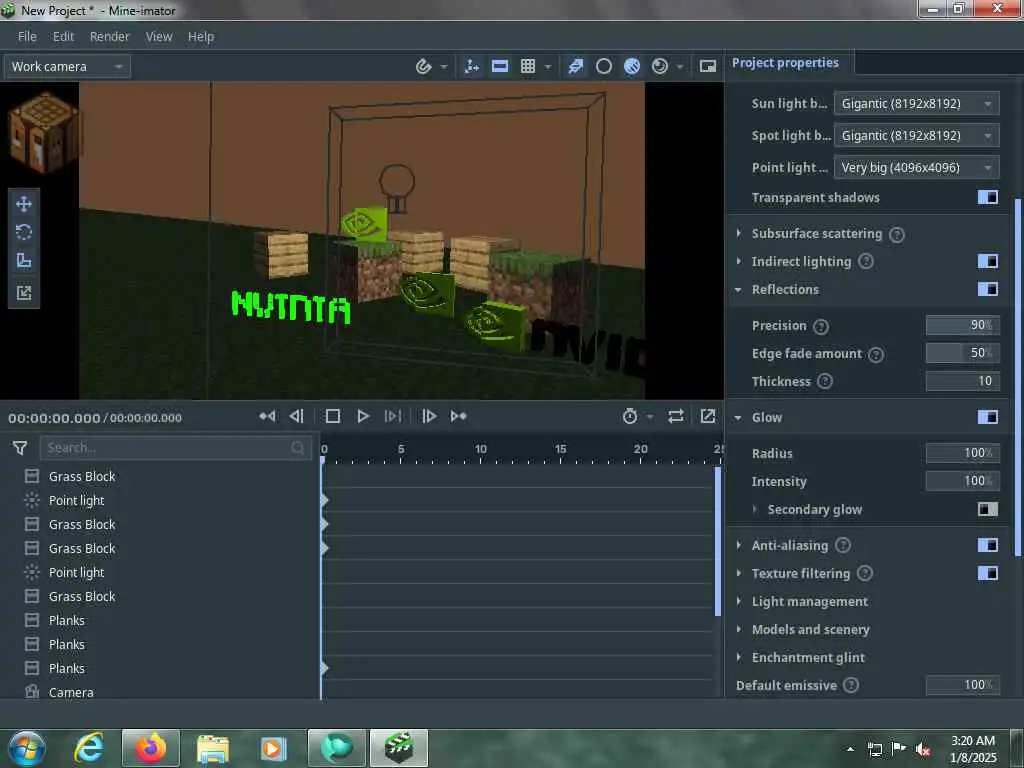Select the Camera item in timeline list
The height and width of the screenshot is (768, 1024).
point(71,692)
